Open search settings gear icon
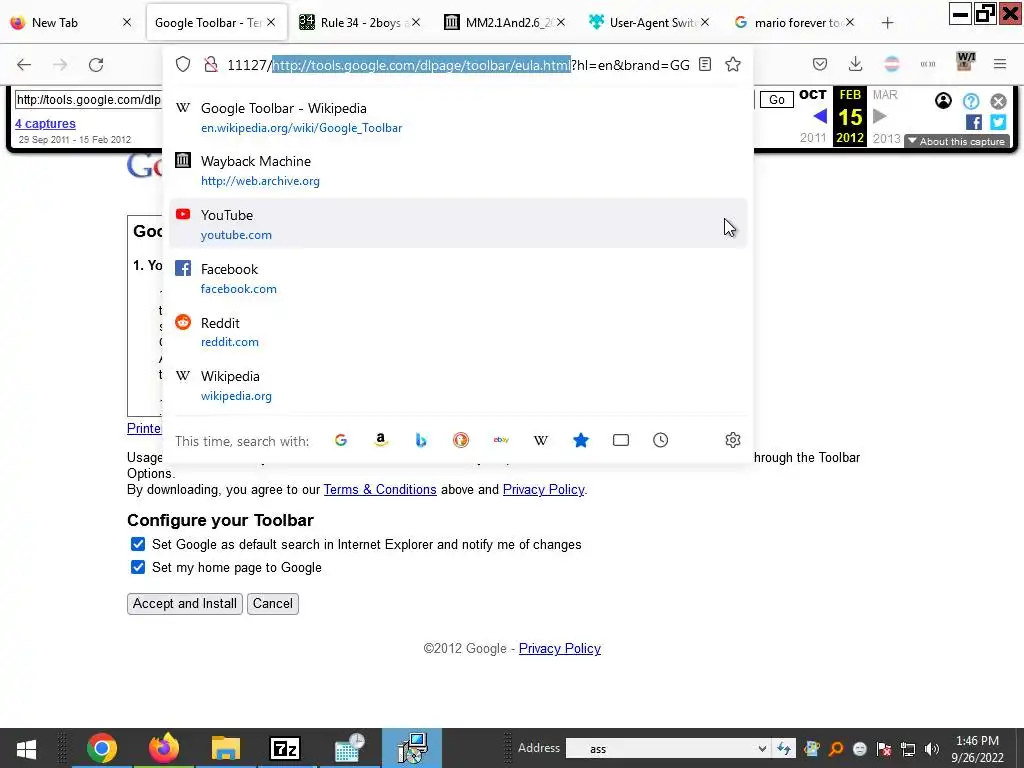Viewport: 1024px width, 768px height. tap(733, 440)
